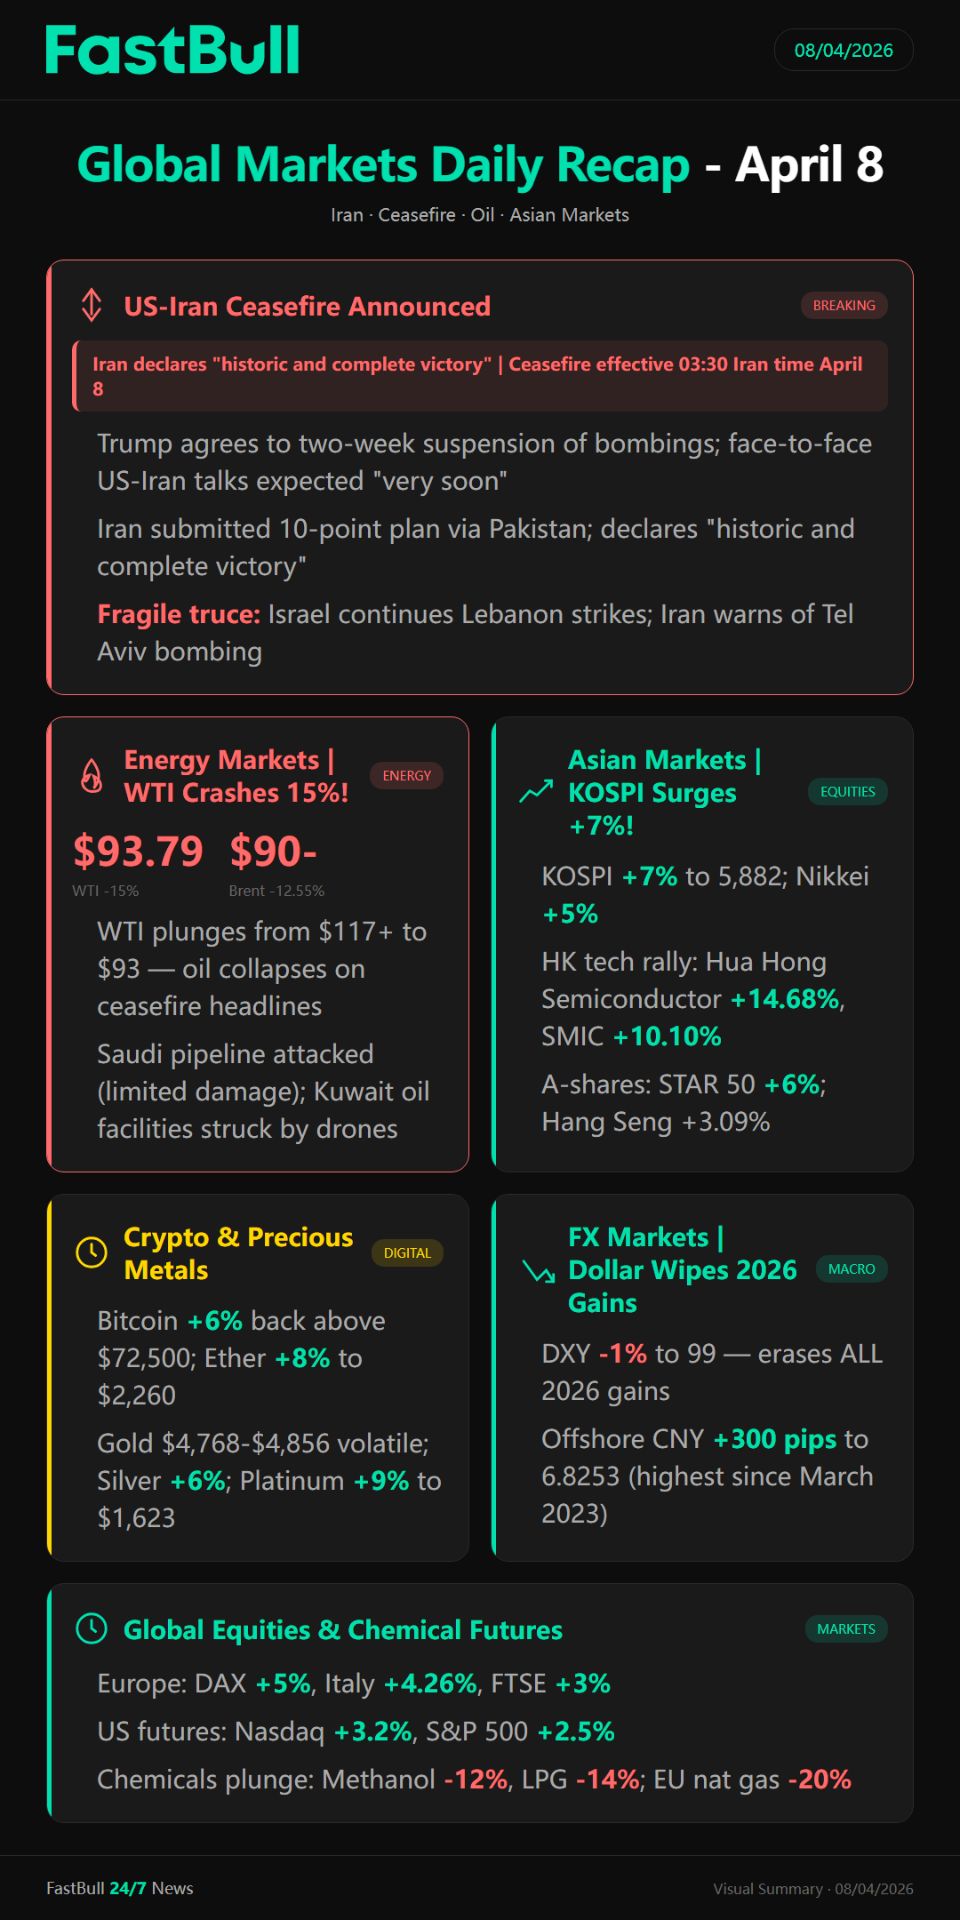Click the EQUITIES tag badge

point(847,792)
